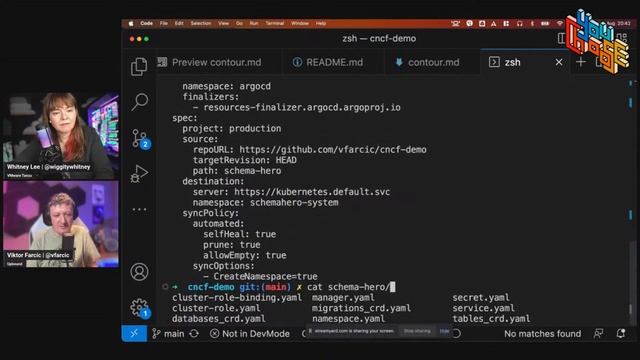Image resolution: width=640 pixels, height=360 pixels.
Task: Click the plus icon to add new terminal
Action: click(x=580, y=62)
